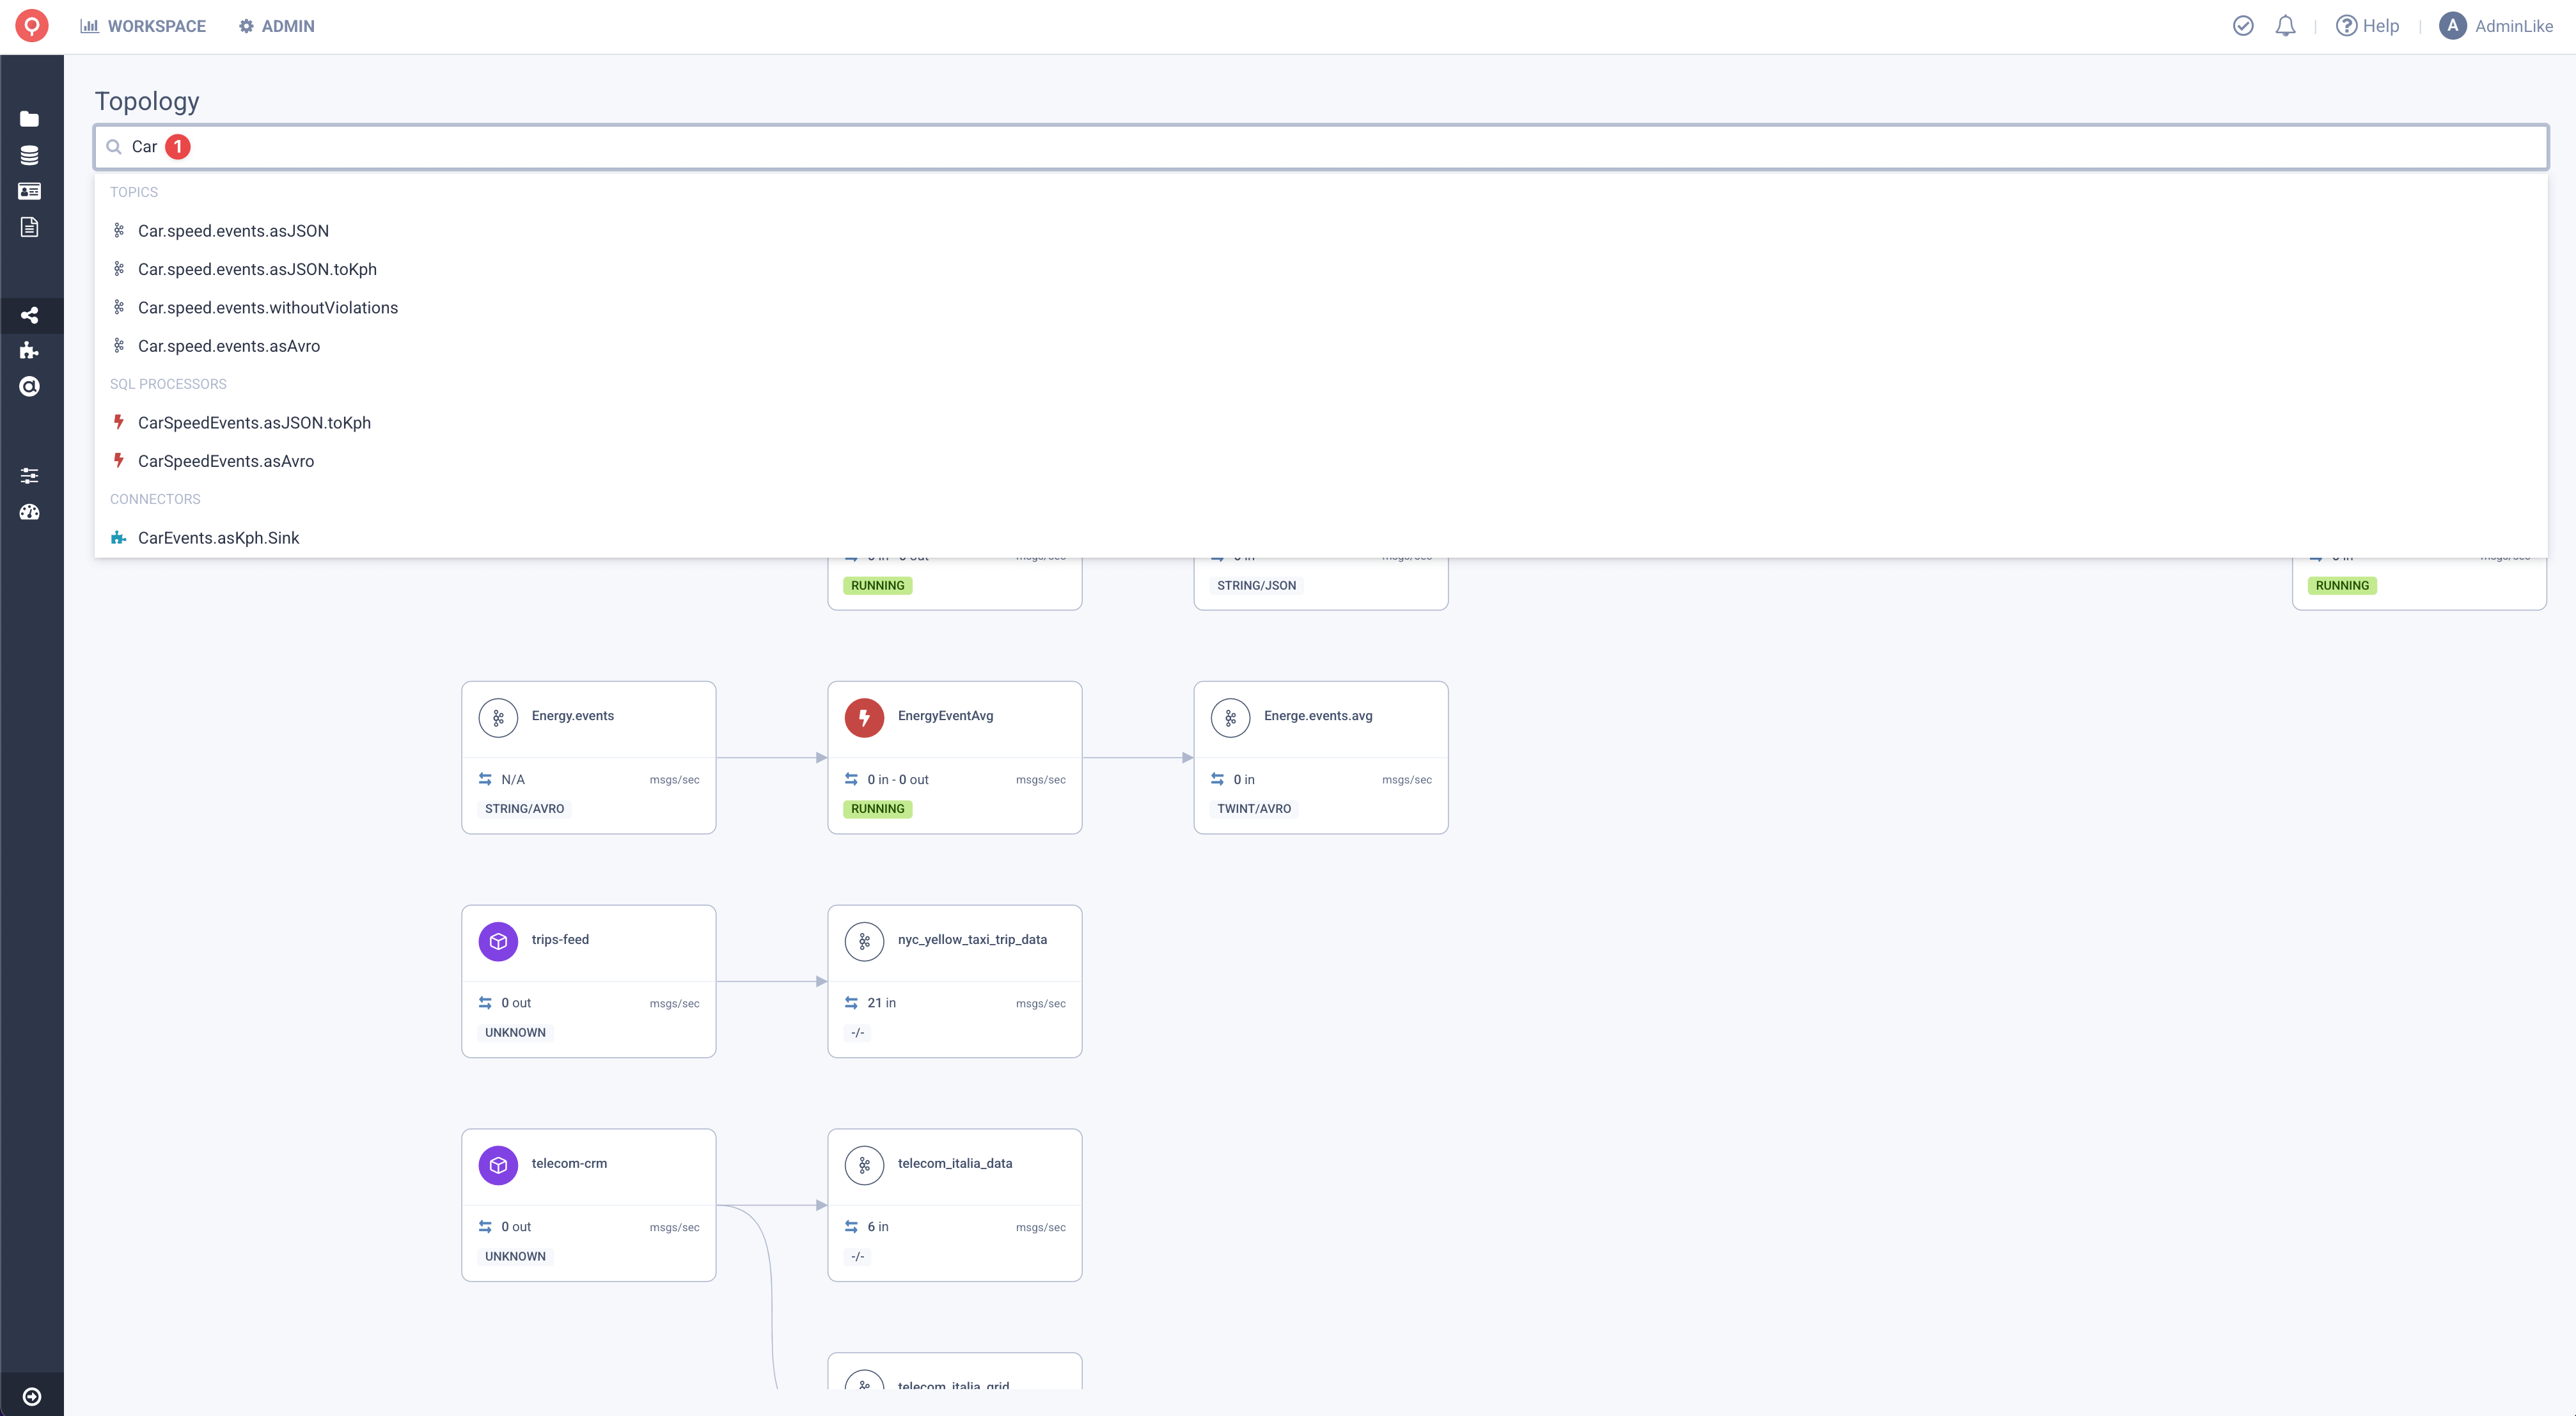The height and width of the screenshot is (1416, 2576).
Task: Open the dashboard gauge icon in sidebar
Action: pos(30,512)
